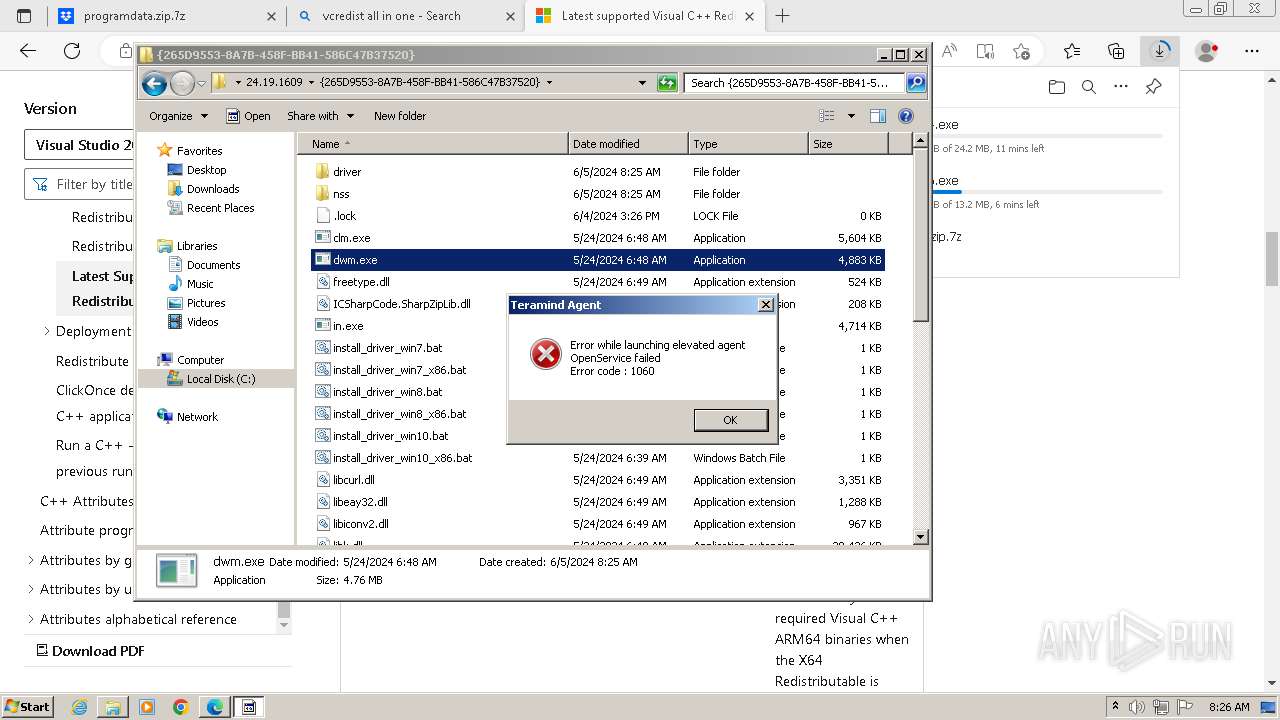
Task: Select Documents library
Action: [213, 265]
